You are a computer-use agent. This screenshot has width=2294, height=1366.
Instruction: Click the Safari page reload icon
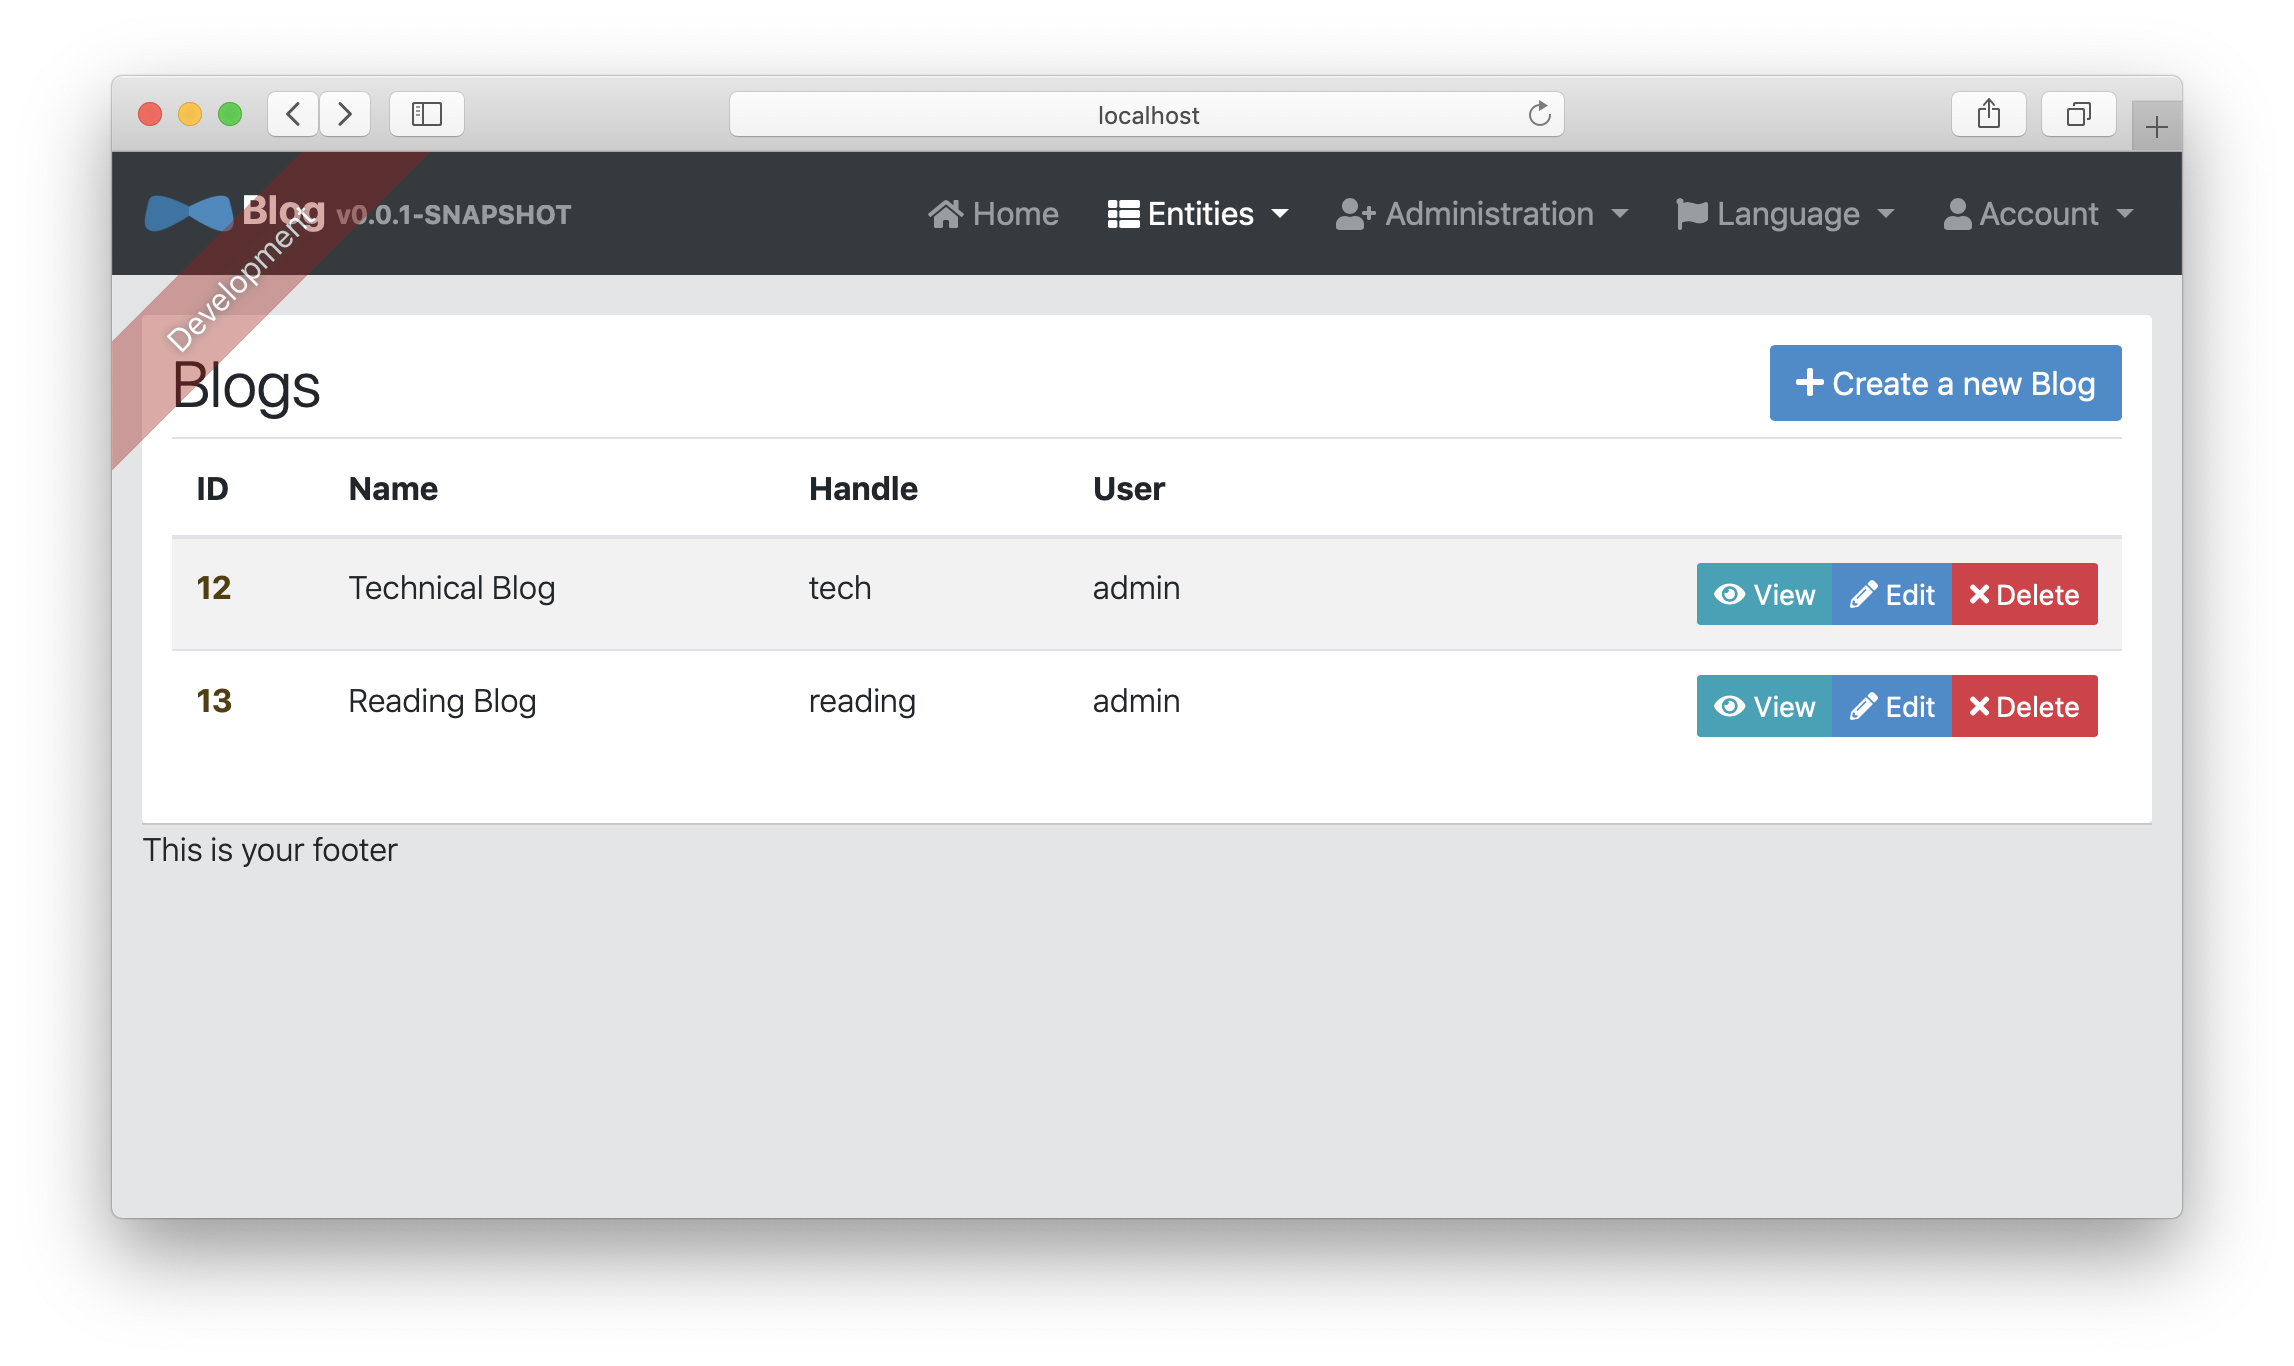click(x=1539, y=114)
